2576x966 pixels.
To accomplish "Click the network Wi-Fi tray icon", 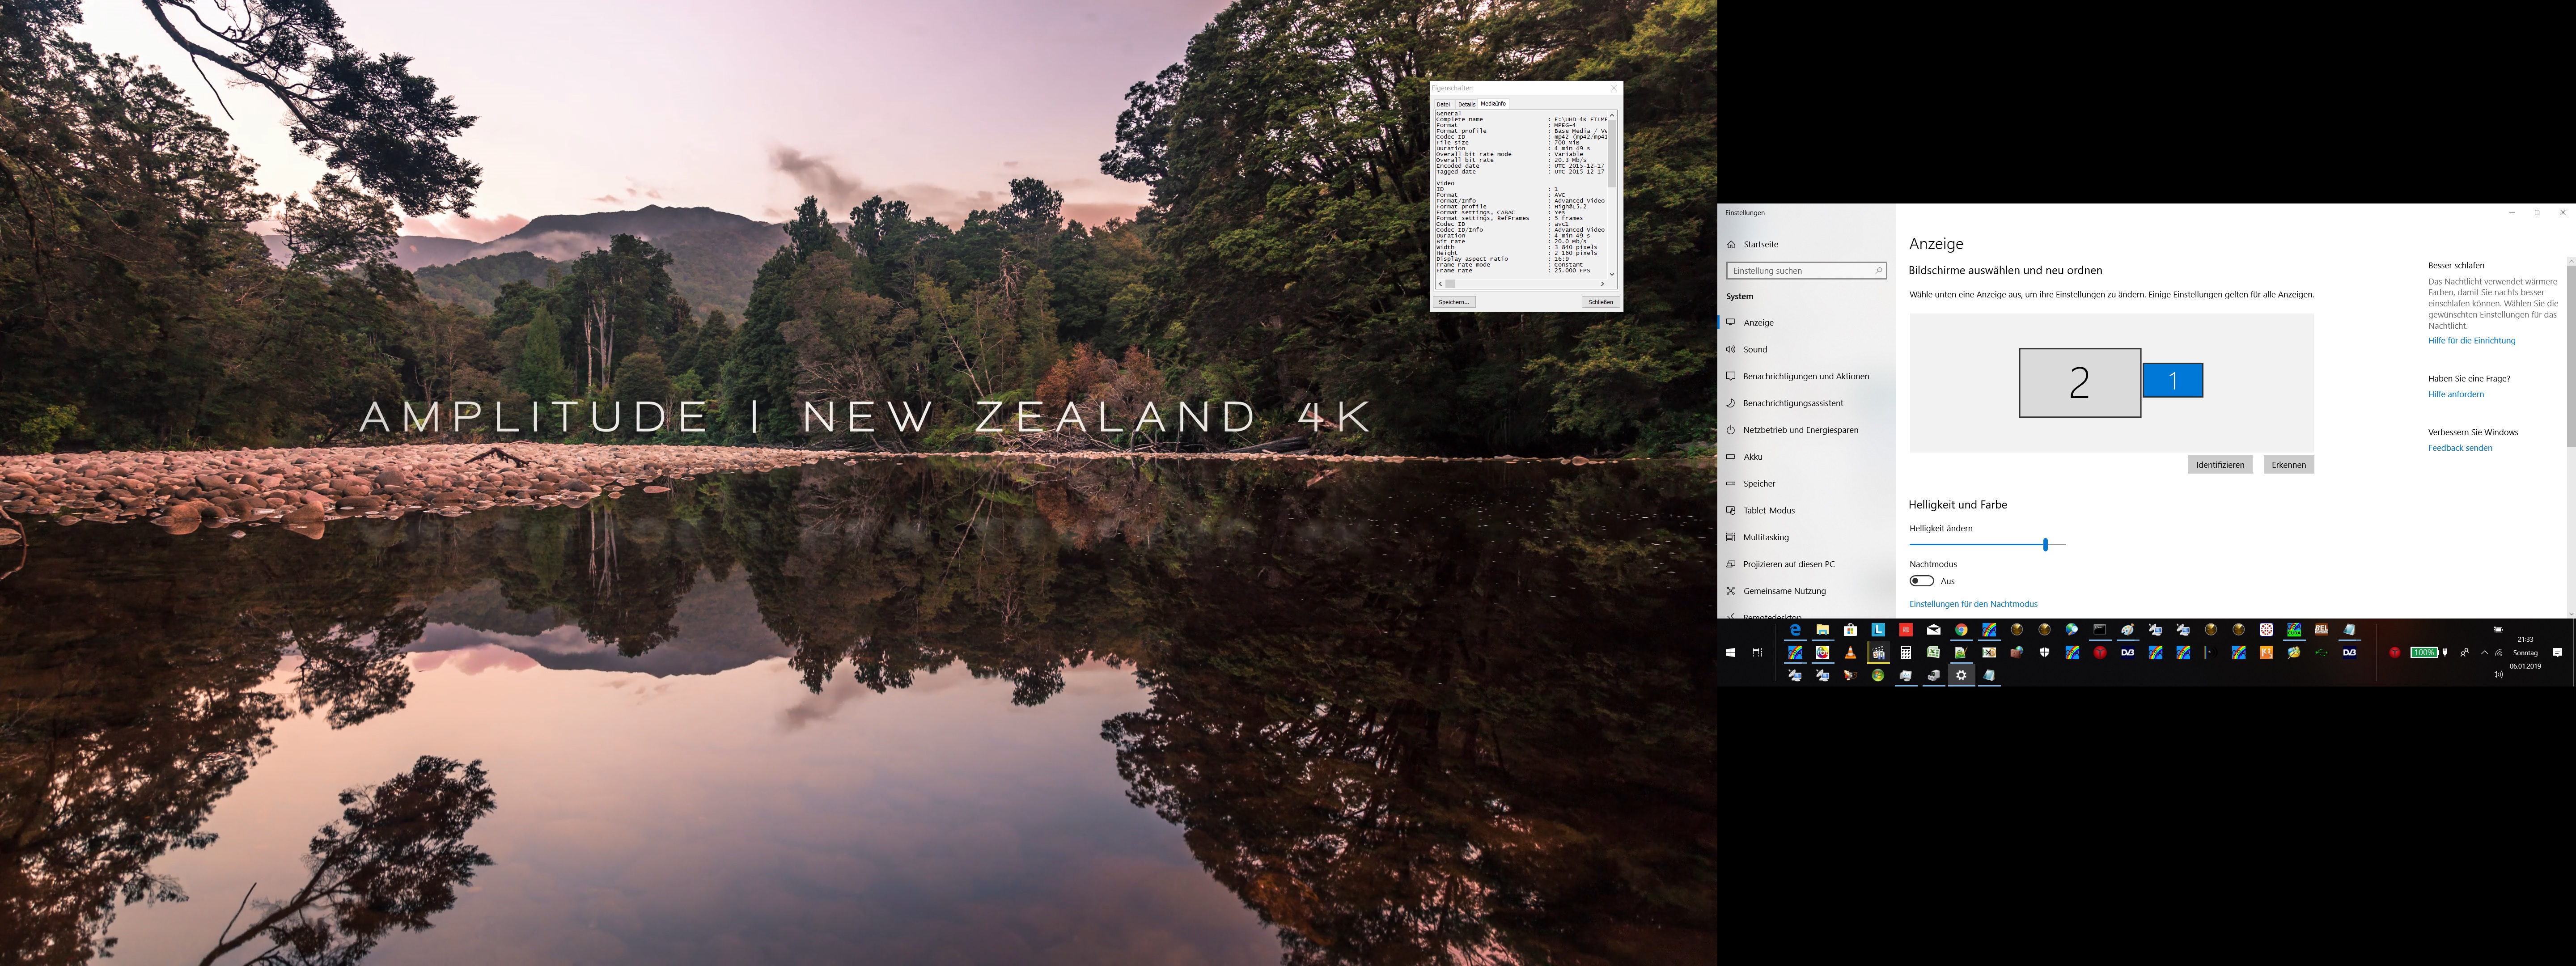I will [2499, 653].
